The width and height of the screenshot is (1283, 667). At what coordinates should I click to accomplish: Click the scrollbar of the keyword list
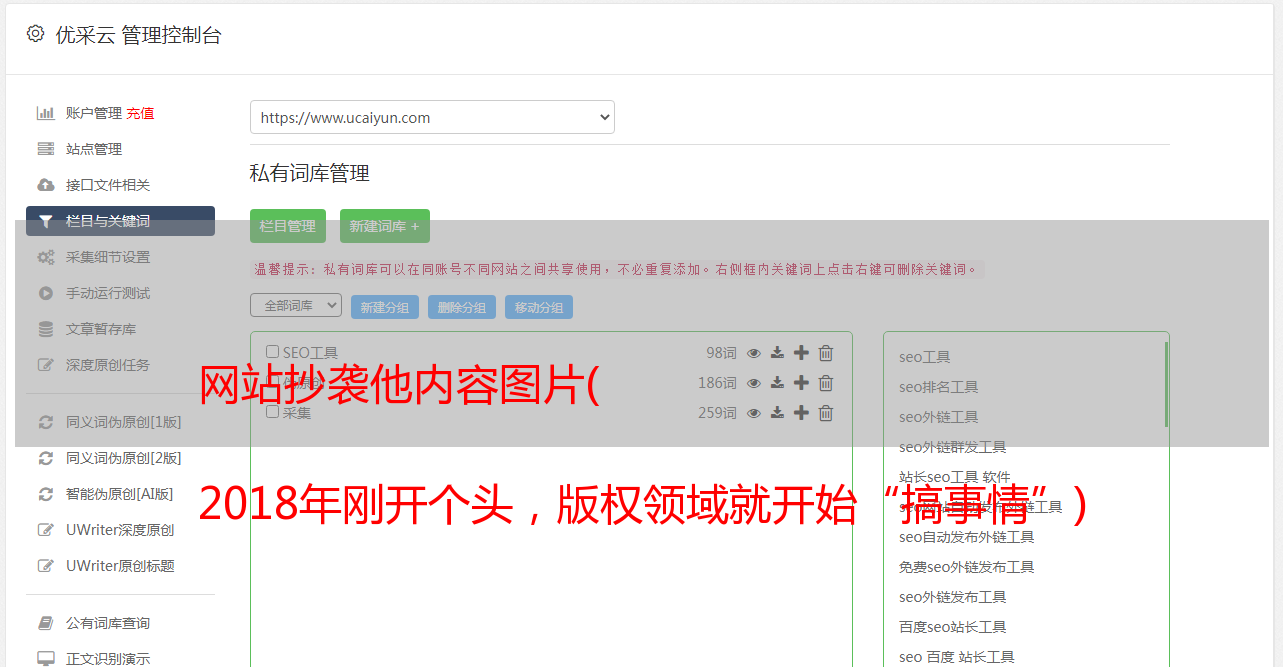pyautogui.click(x=1166, y=384)
